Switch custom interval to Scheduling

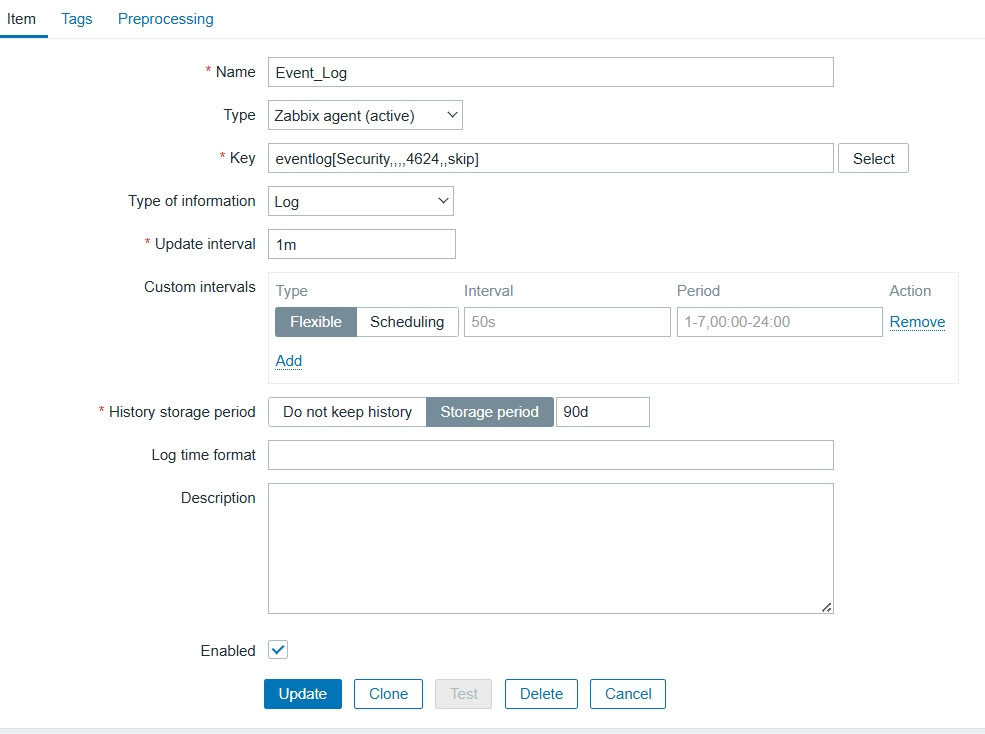(407, 322)
